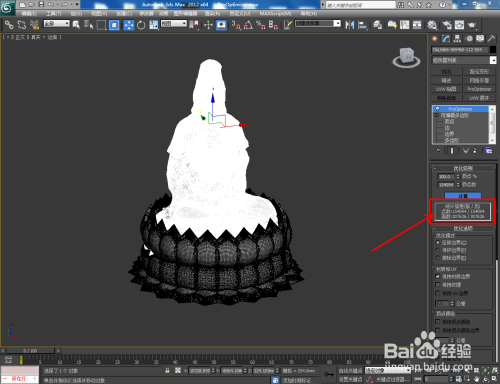Click the 关键点过滤器 button
Screen dimensions: 500x384
pos(392,380)
